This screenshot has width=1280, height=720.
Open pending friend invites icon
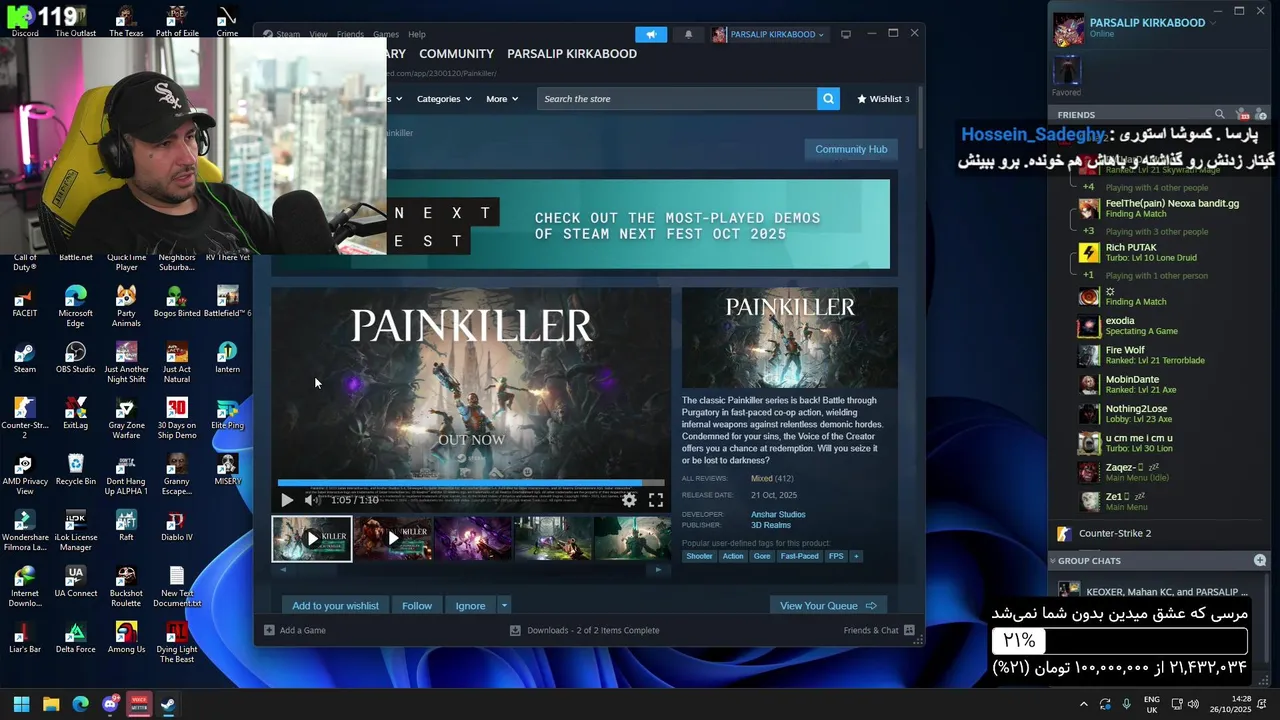(1241, 114)
